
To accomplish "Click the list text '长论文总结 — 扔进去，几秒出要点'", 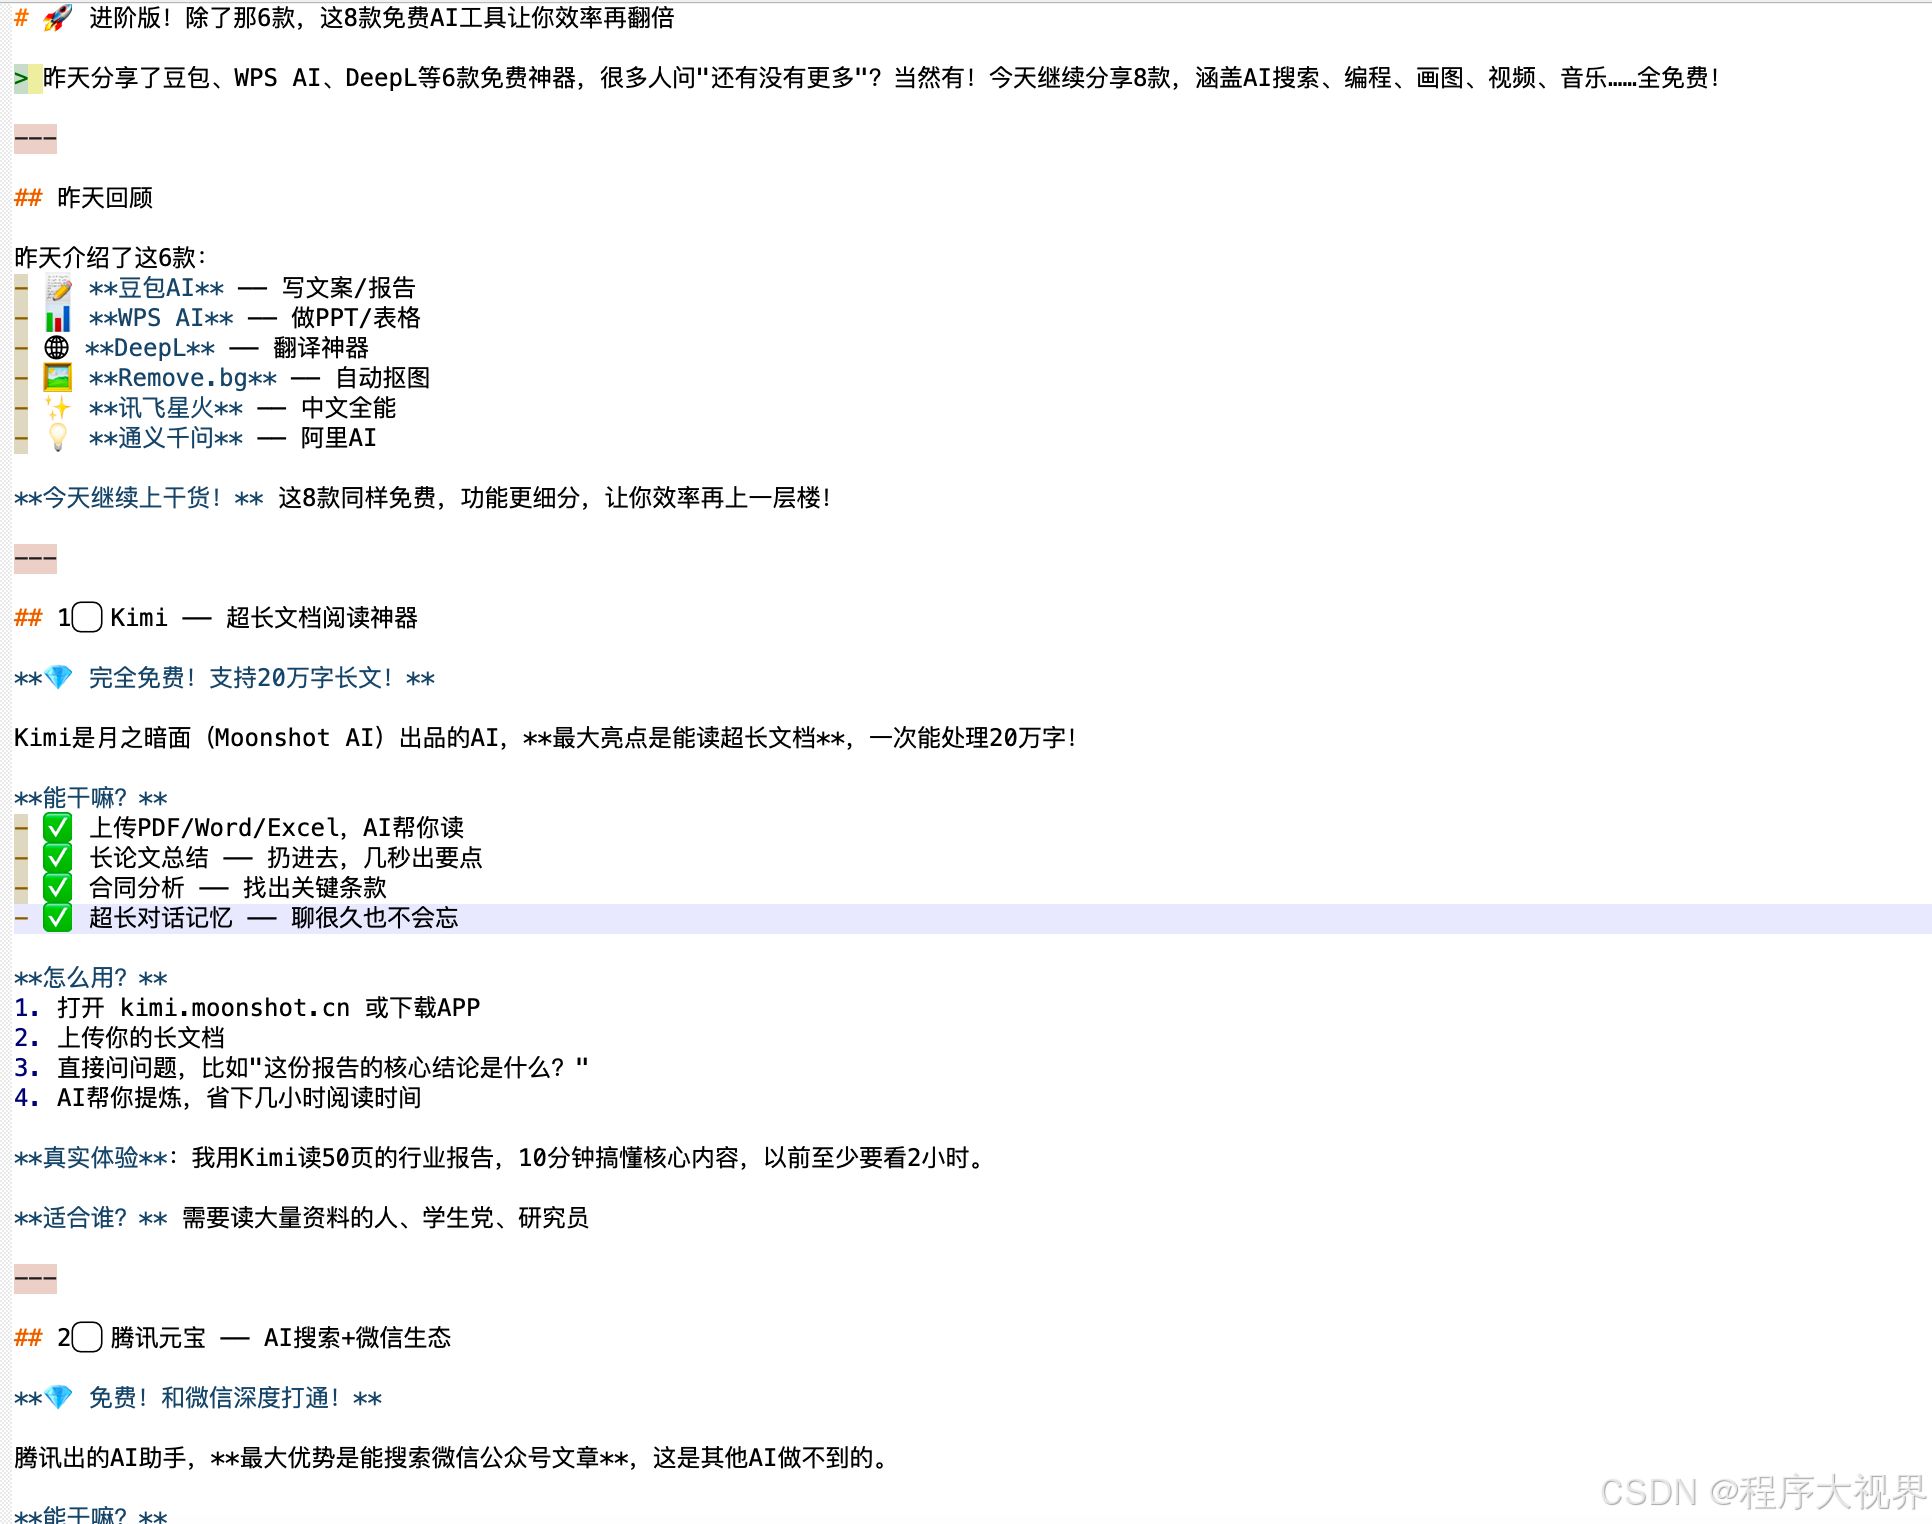I will tap(286, 858).
